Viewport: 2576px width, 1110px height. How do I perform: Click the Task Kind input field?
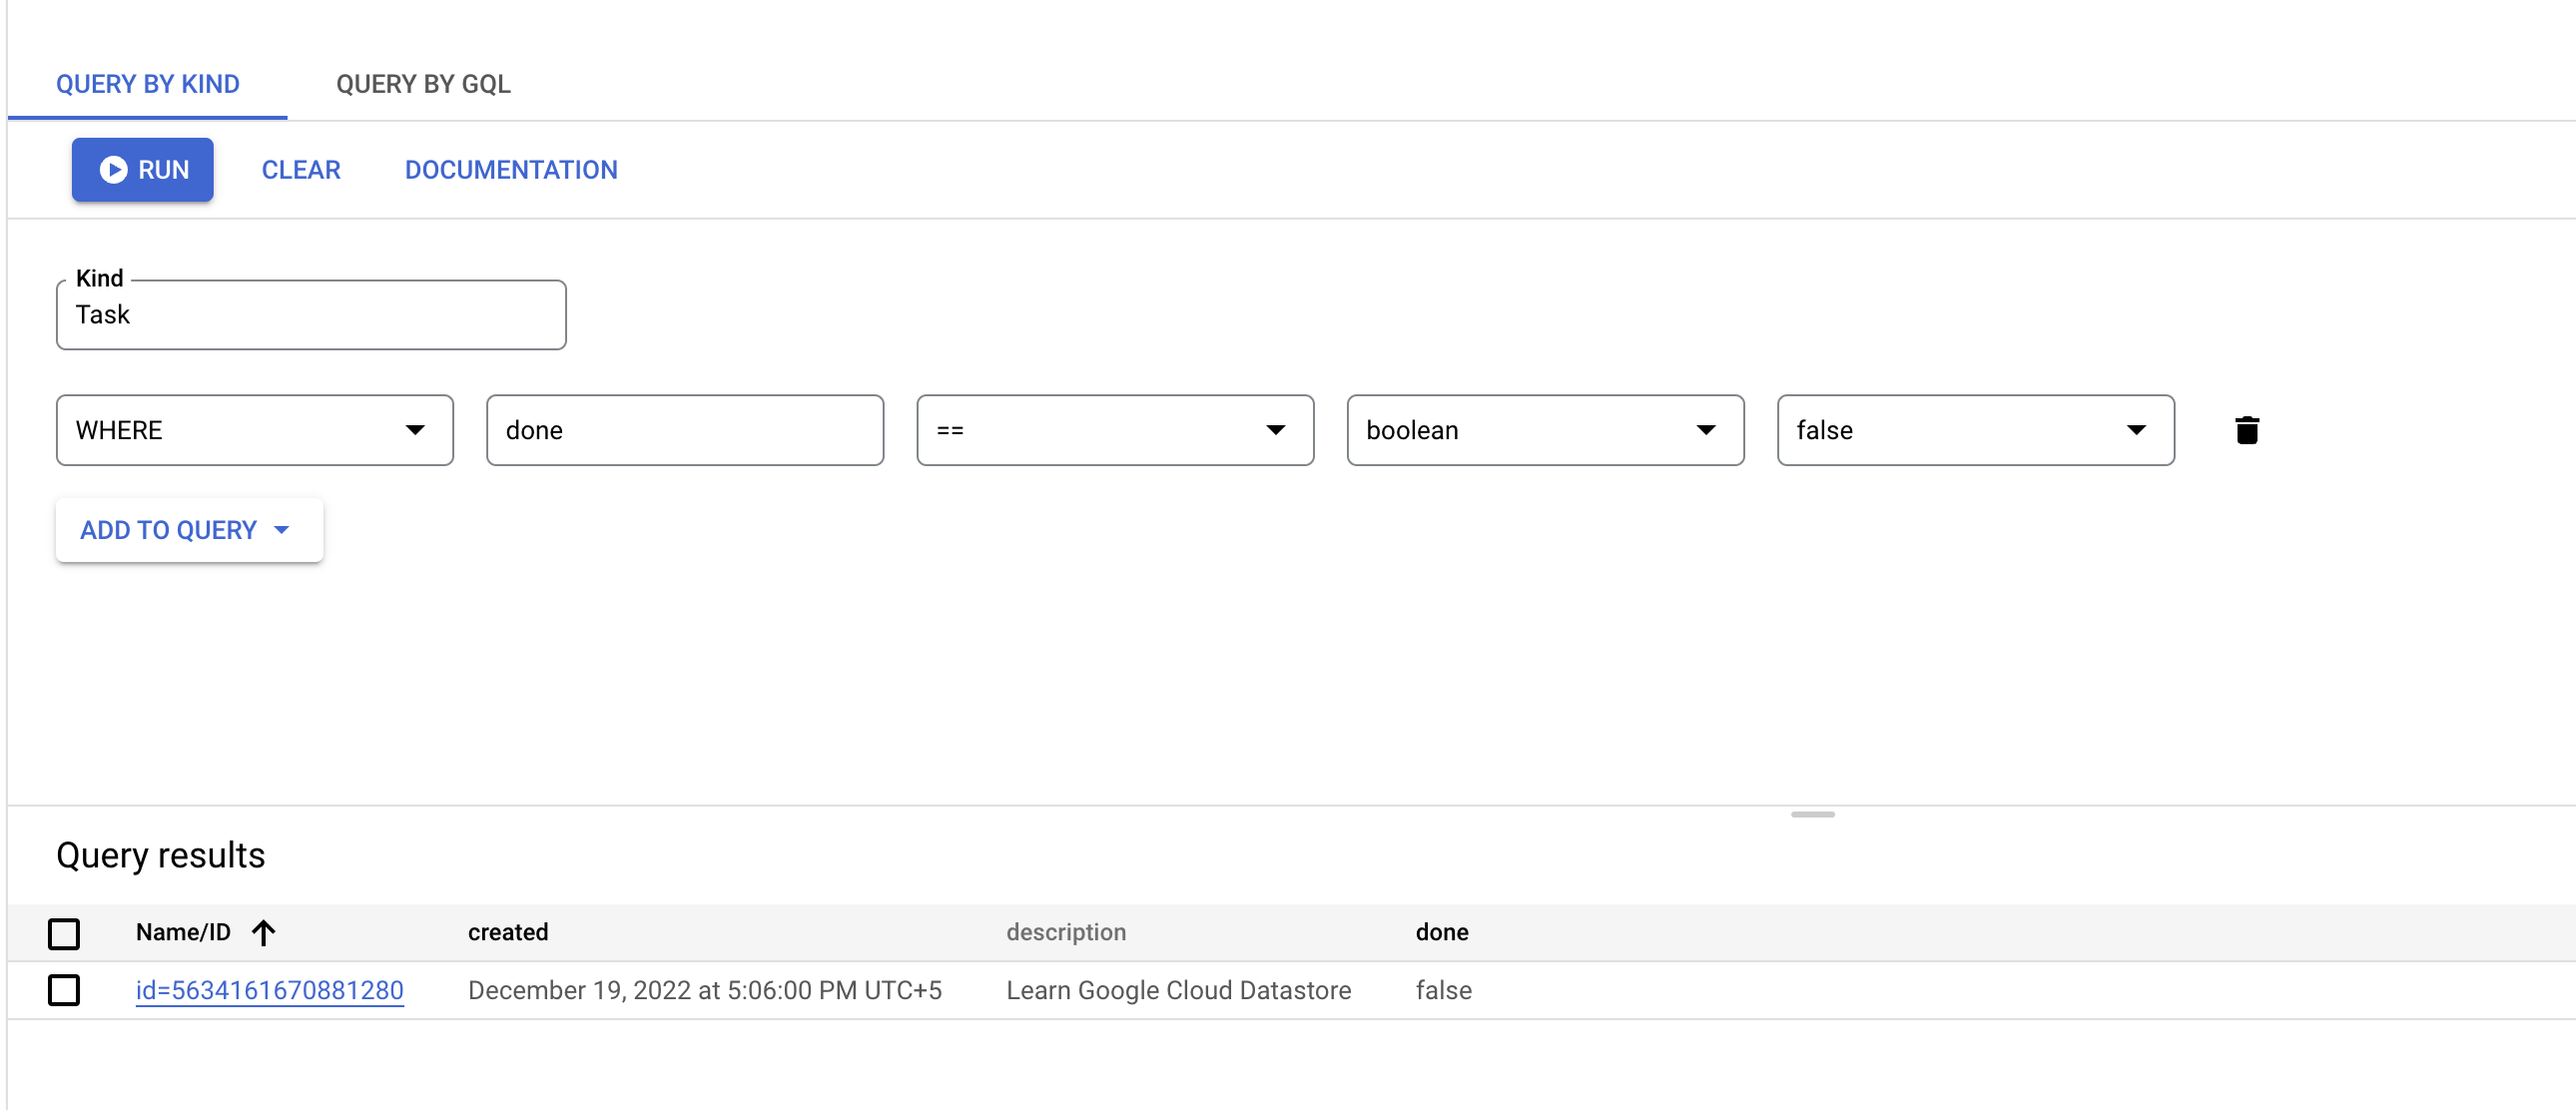click(x=311, y=313)
